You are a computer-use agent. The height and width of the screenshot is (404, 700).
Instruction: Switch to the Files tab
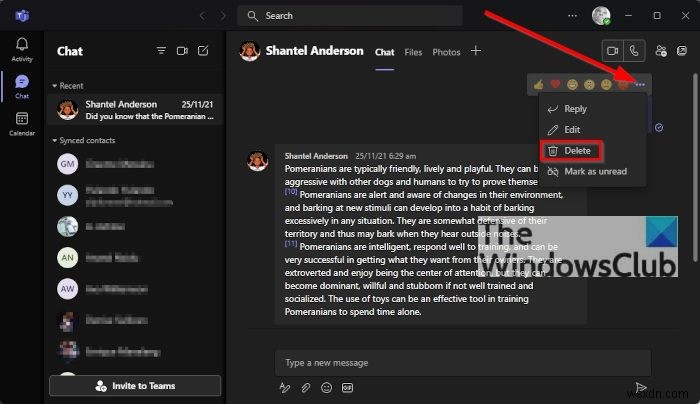point(413,52)
